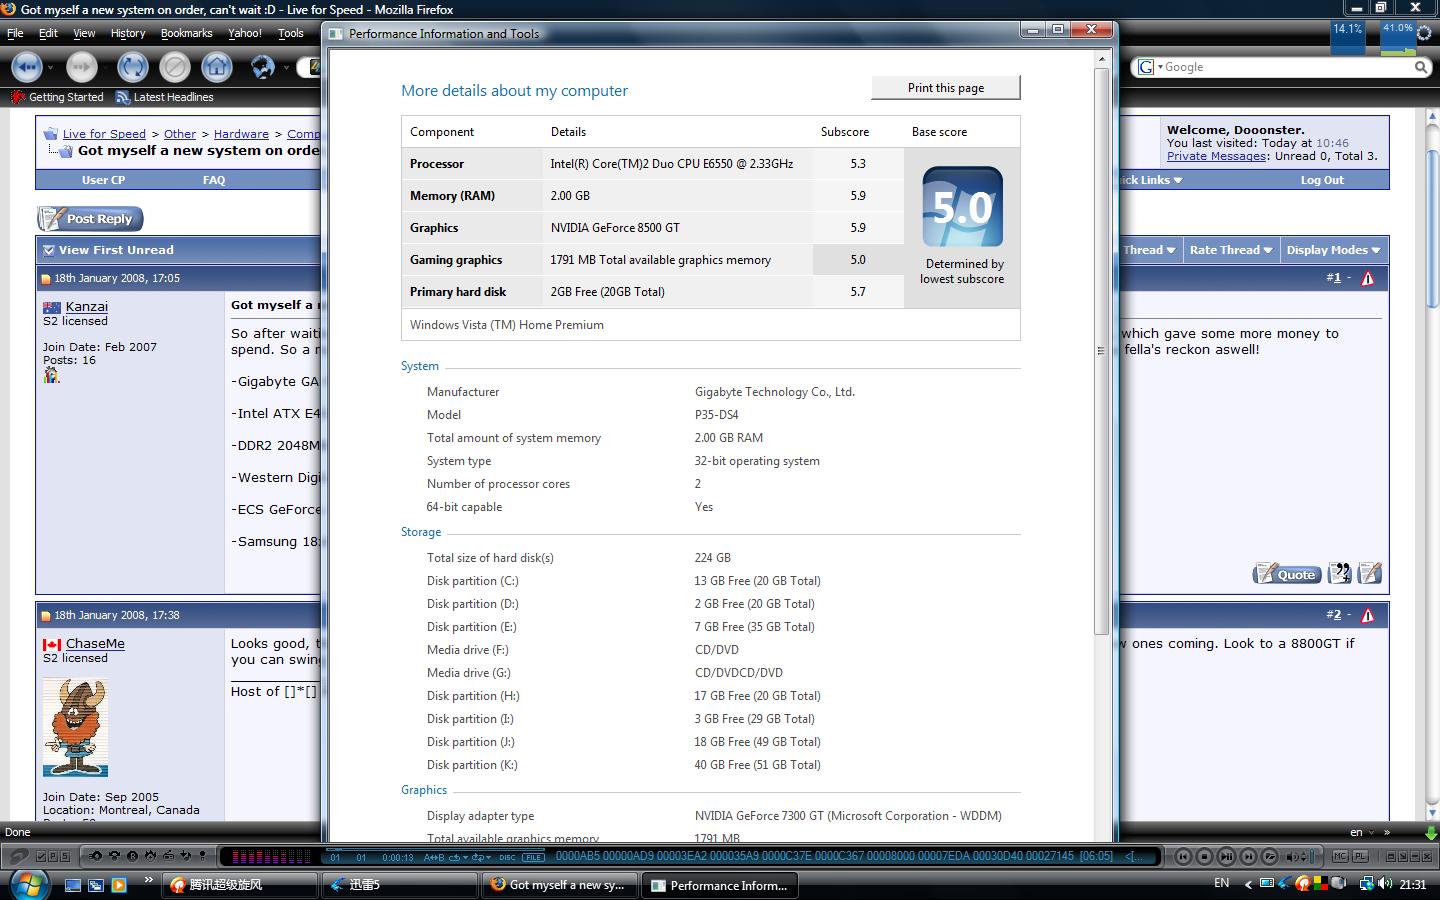Image resolution: width=1440 pixels, height=900 pixels.
Task: Click network icon in system tray
Action: (1366, 884)
